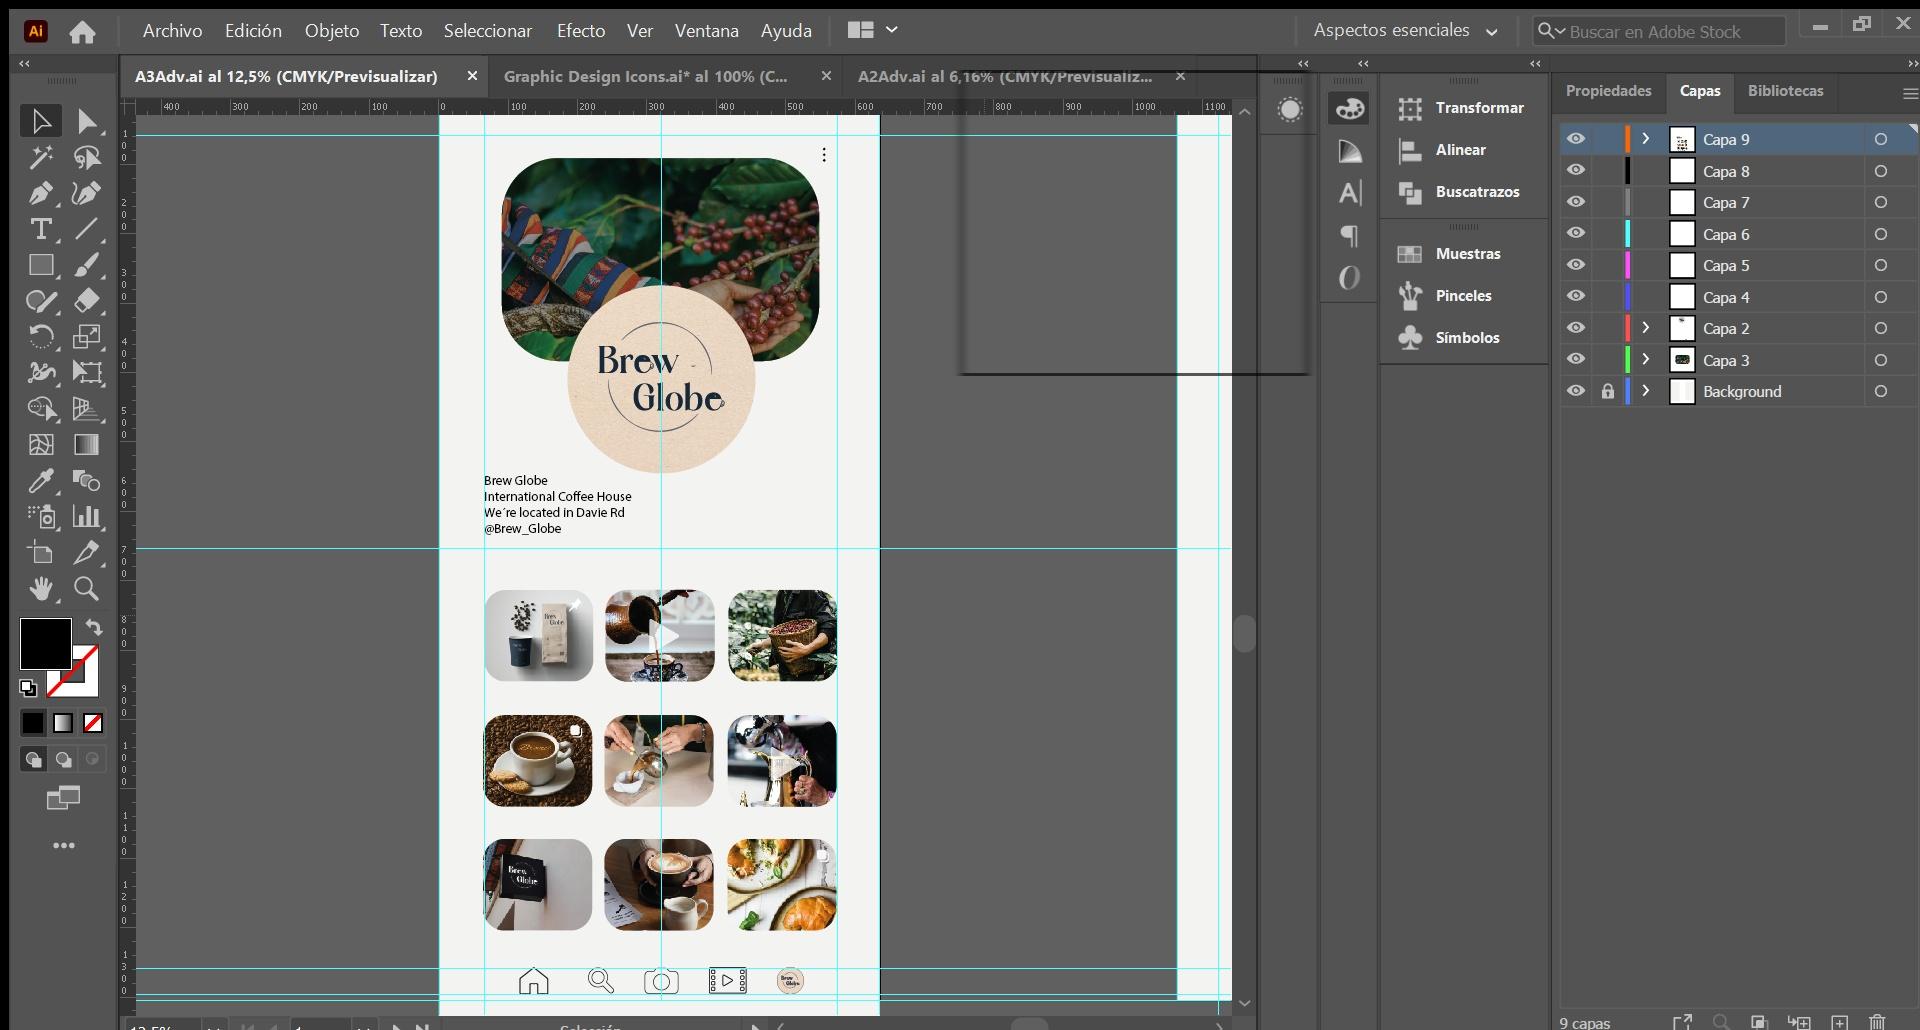Screen dimensions: 1920x1030
Task: Expand the Capa 2 layer contents
Action: pyautogui.click(x=1645, y=328)
